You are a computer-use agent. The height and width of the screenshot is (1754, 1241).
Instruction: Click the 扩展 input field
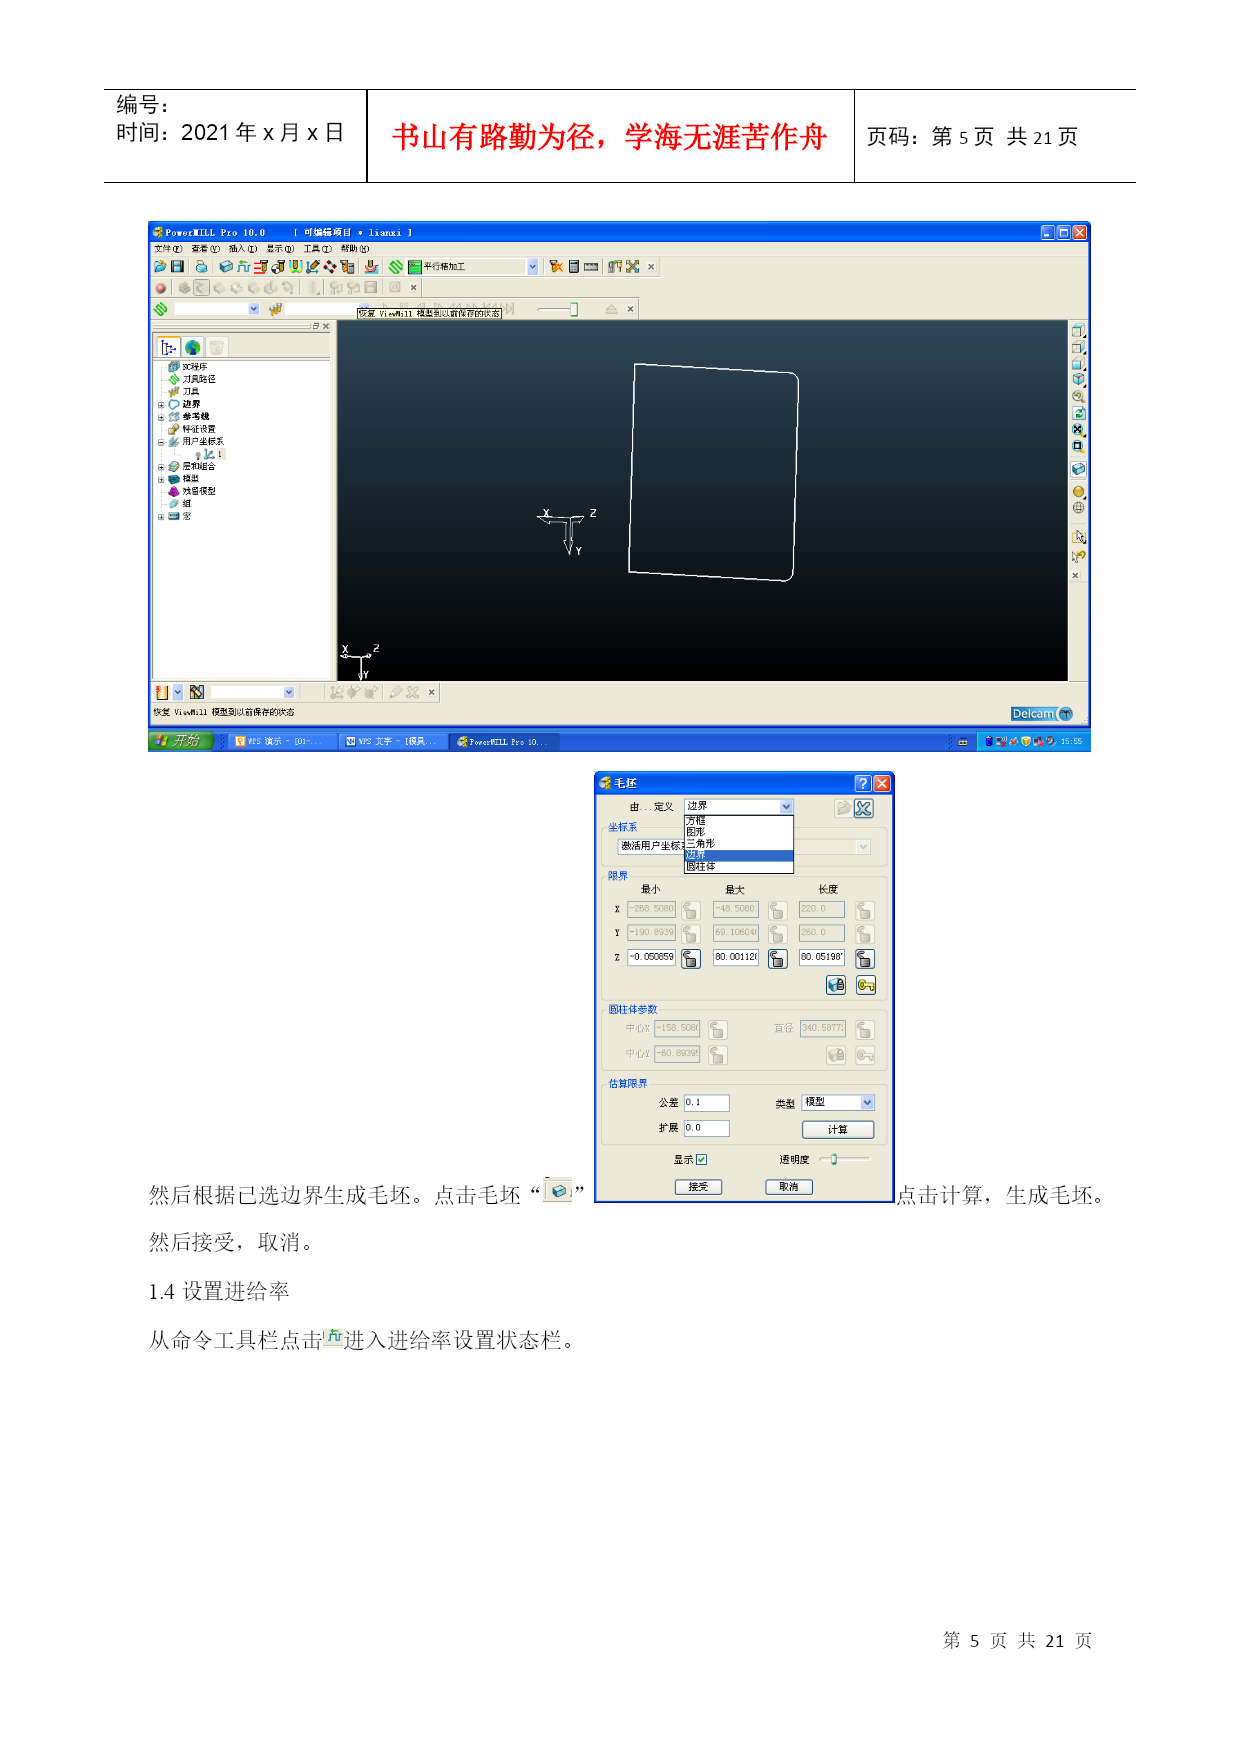pos(706,1128)
